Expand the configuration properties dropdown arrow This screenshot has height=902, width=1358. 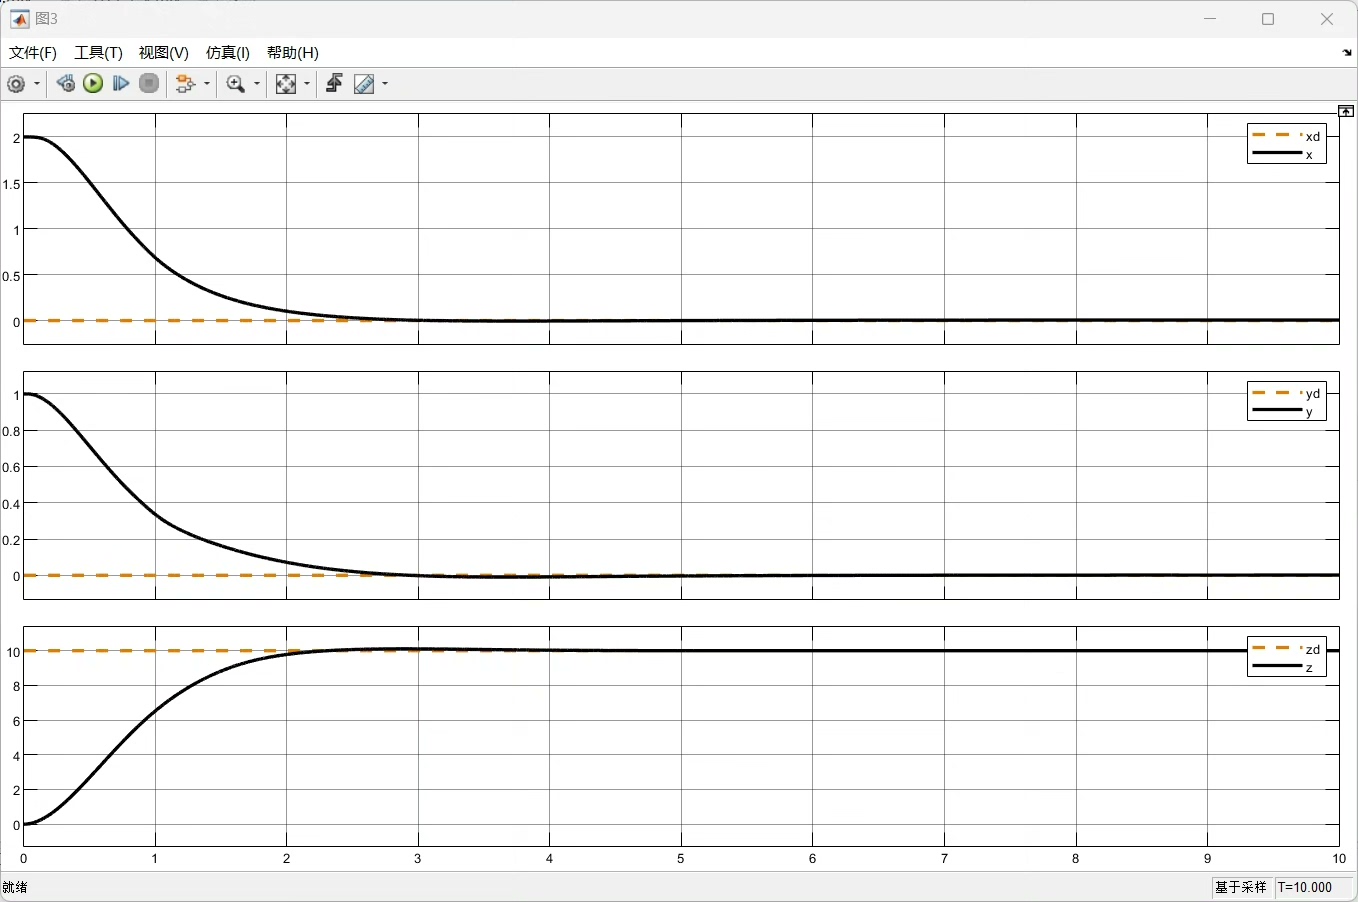(37, 84)
